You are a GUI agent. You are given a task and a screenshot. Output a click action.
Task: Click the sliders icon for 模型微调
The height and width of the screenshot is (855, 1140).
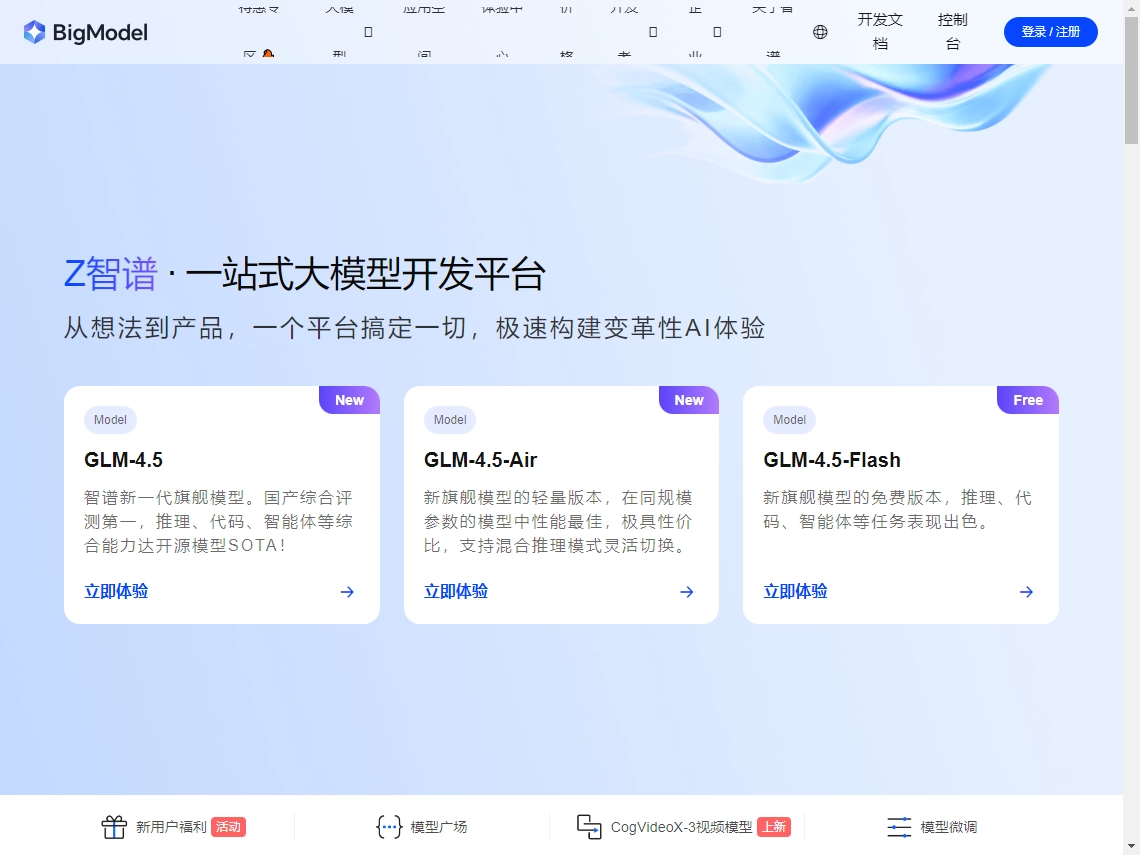coord(899,827)
